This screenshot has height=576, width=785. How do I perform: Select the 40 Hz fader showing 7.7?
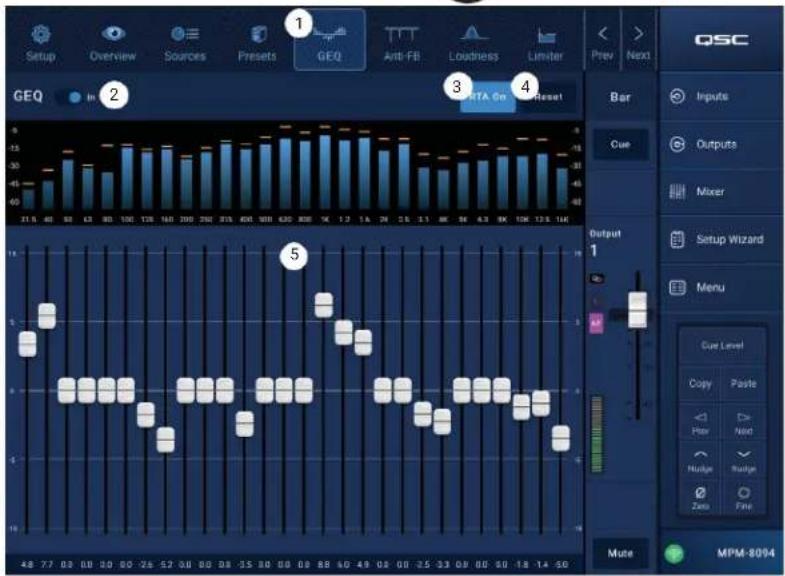tap(47, 316)
